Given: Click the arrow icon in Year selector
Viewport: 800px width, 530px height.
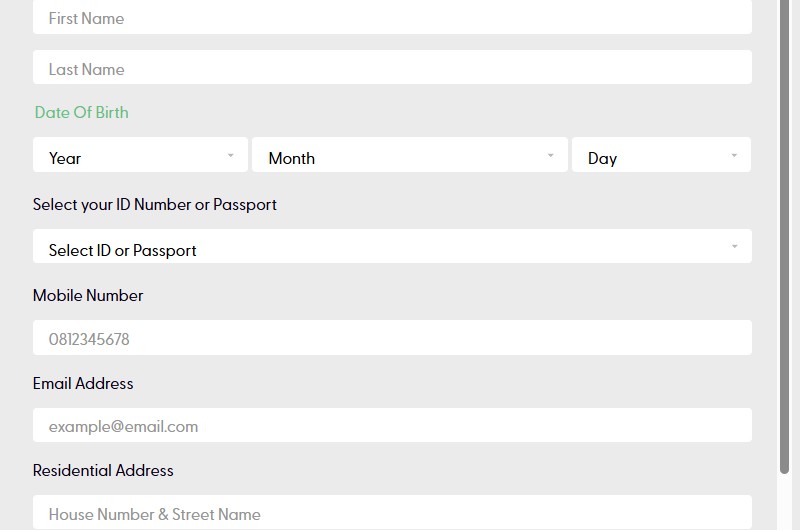Looking at the screenshot, I should pos(231,155).
